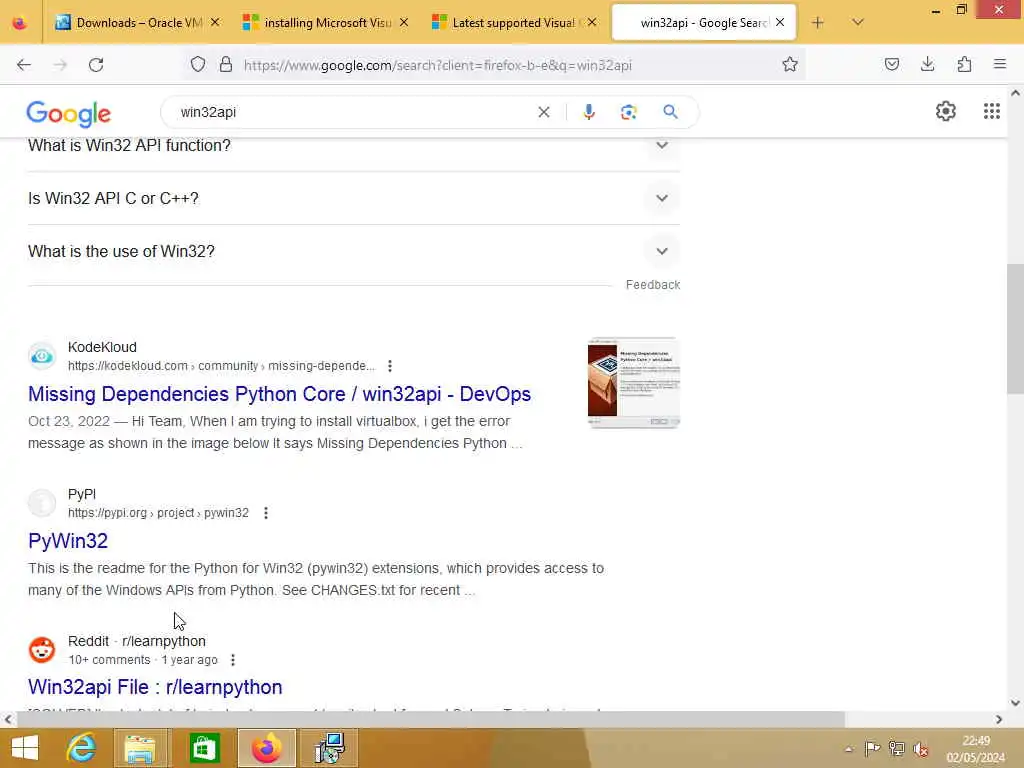Close the win32api Google Search tab

[780, 23]
